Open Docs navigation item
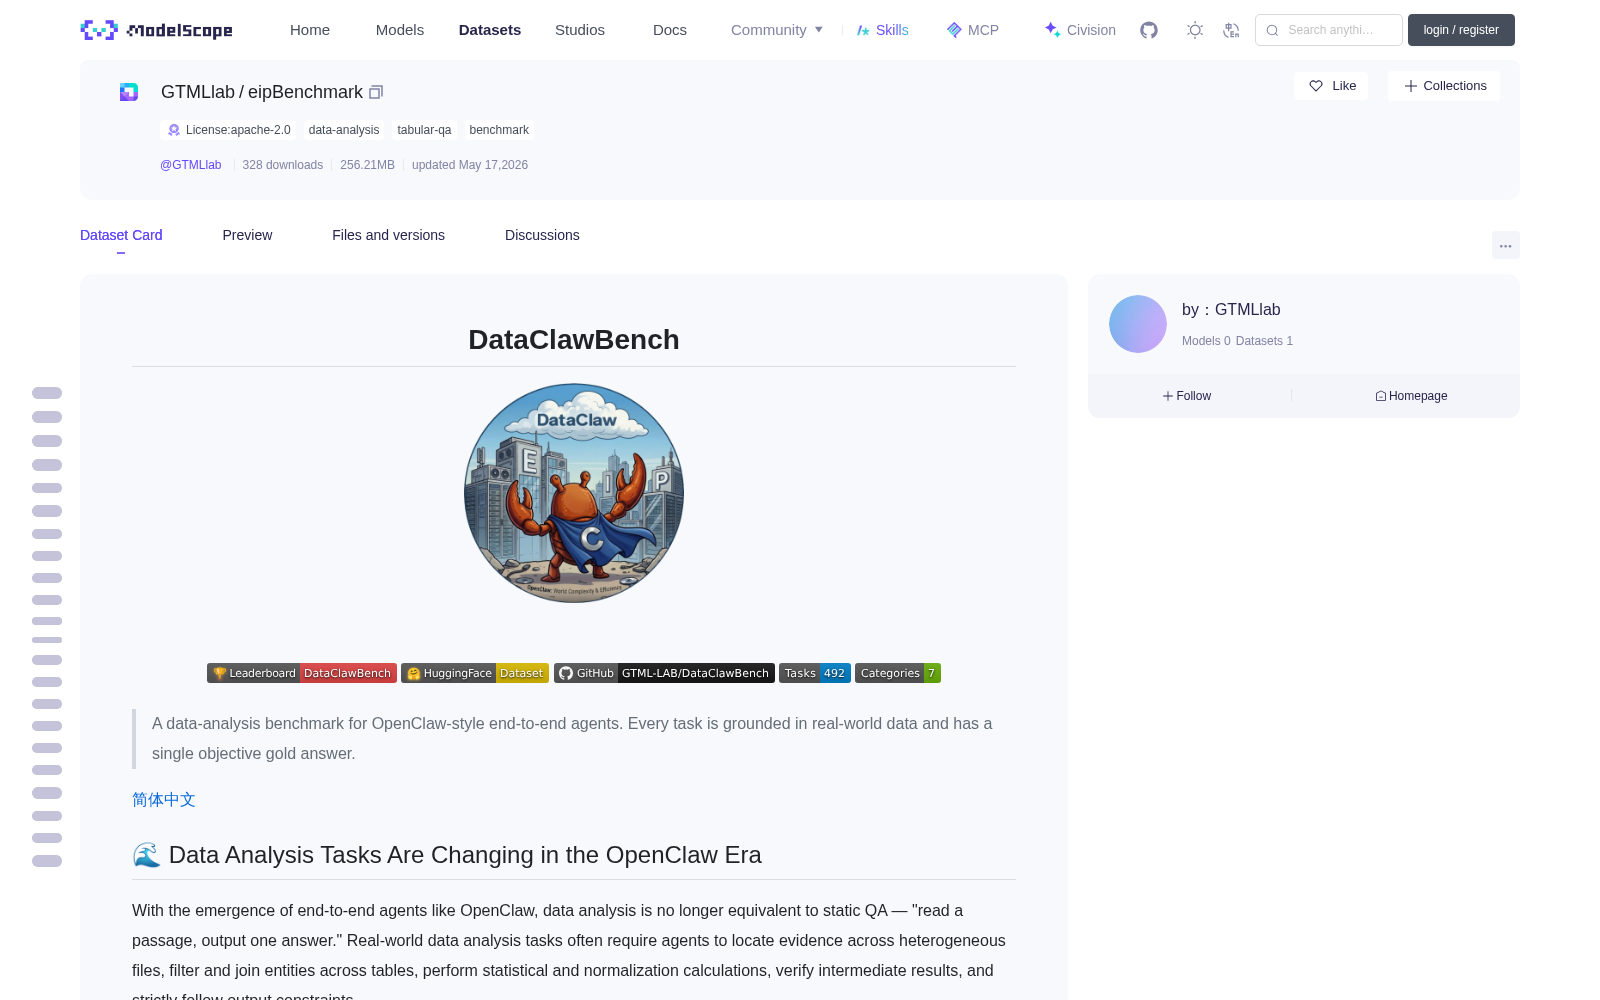This screenshot has width=1600, height=1000. (x=670, y=30)
